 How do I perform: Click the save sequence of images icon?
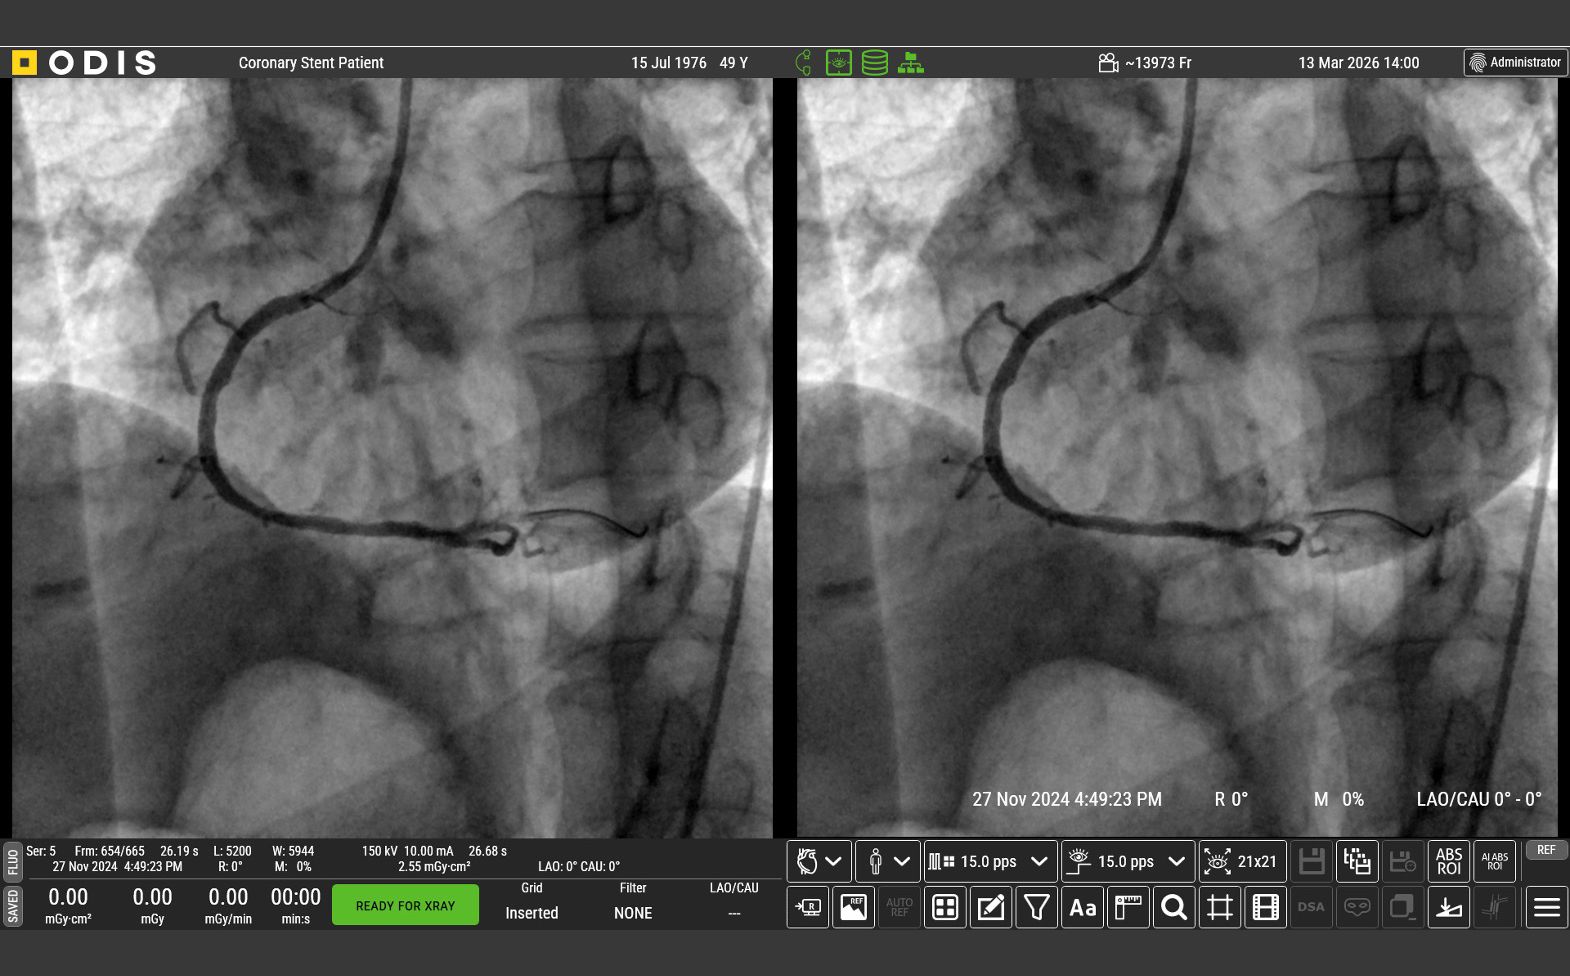[x=1357, y=861]
